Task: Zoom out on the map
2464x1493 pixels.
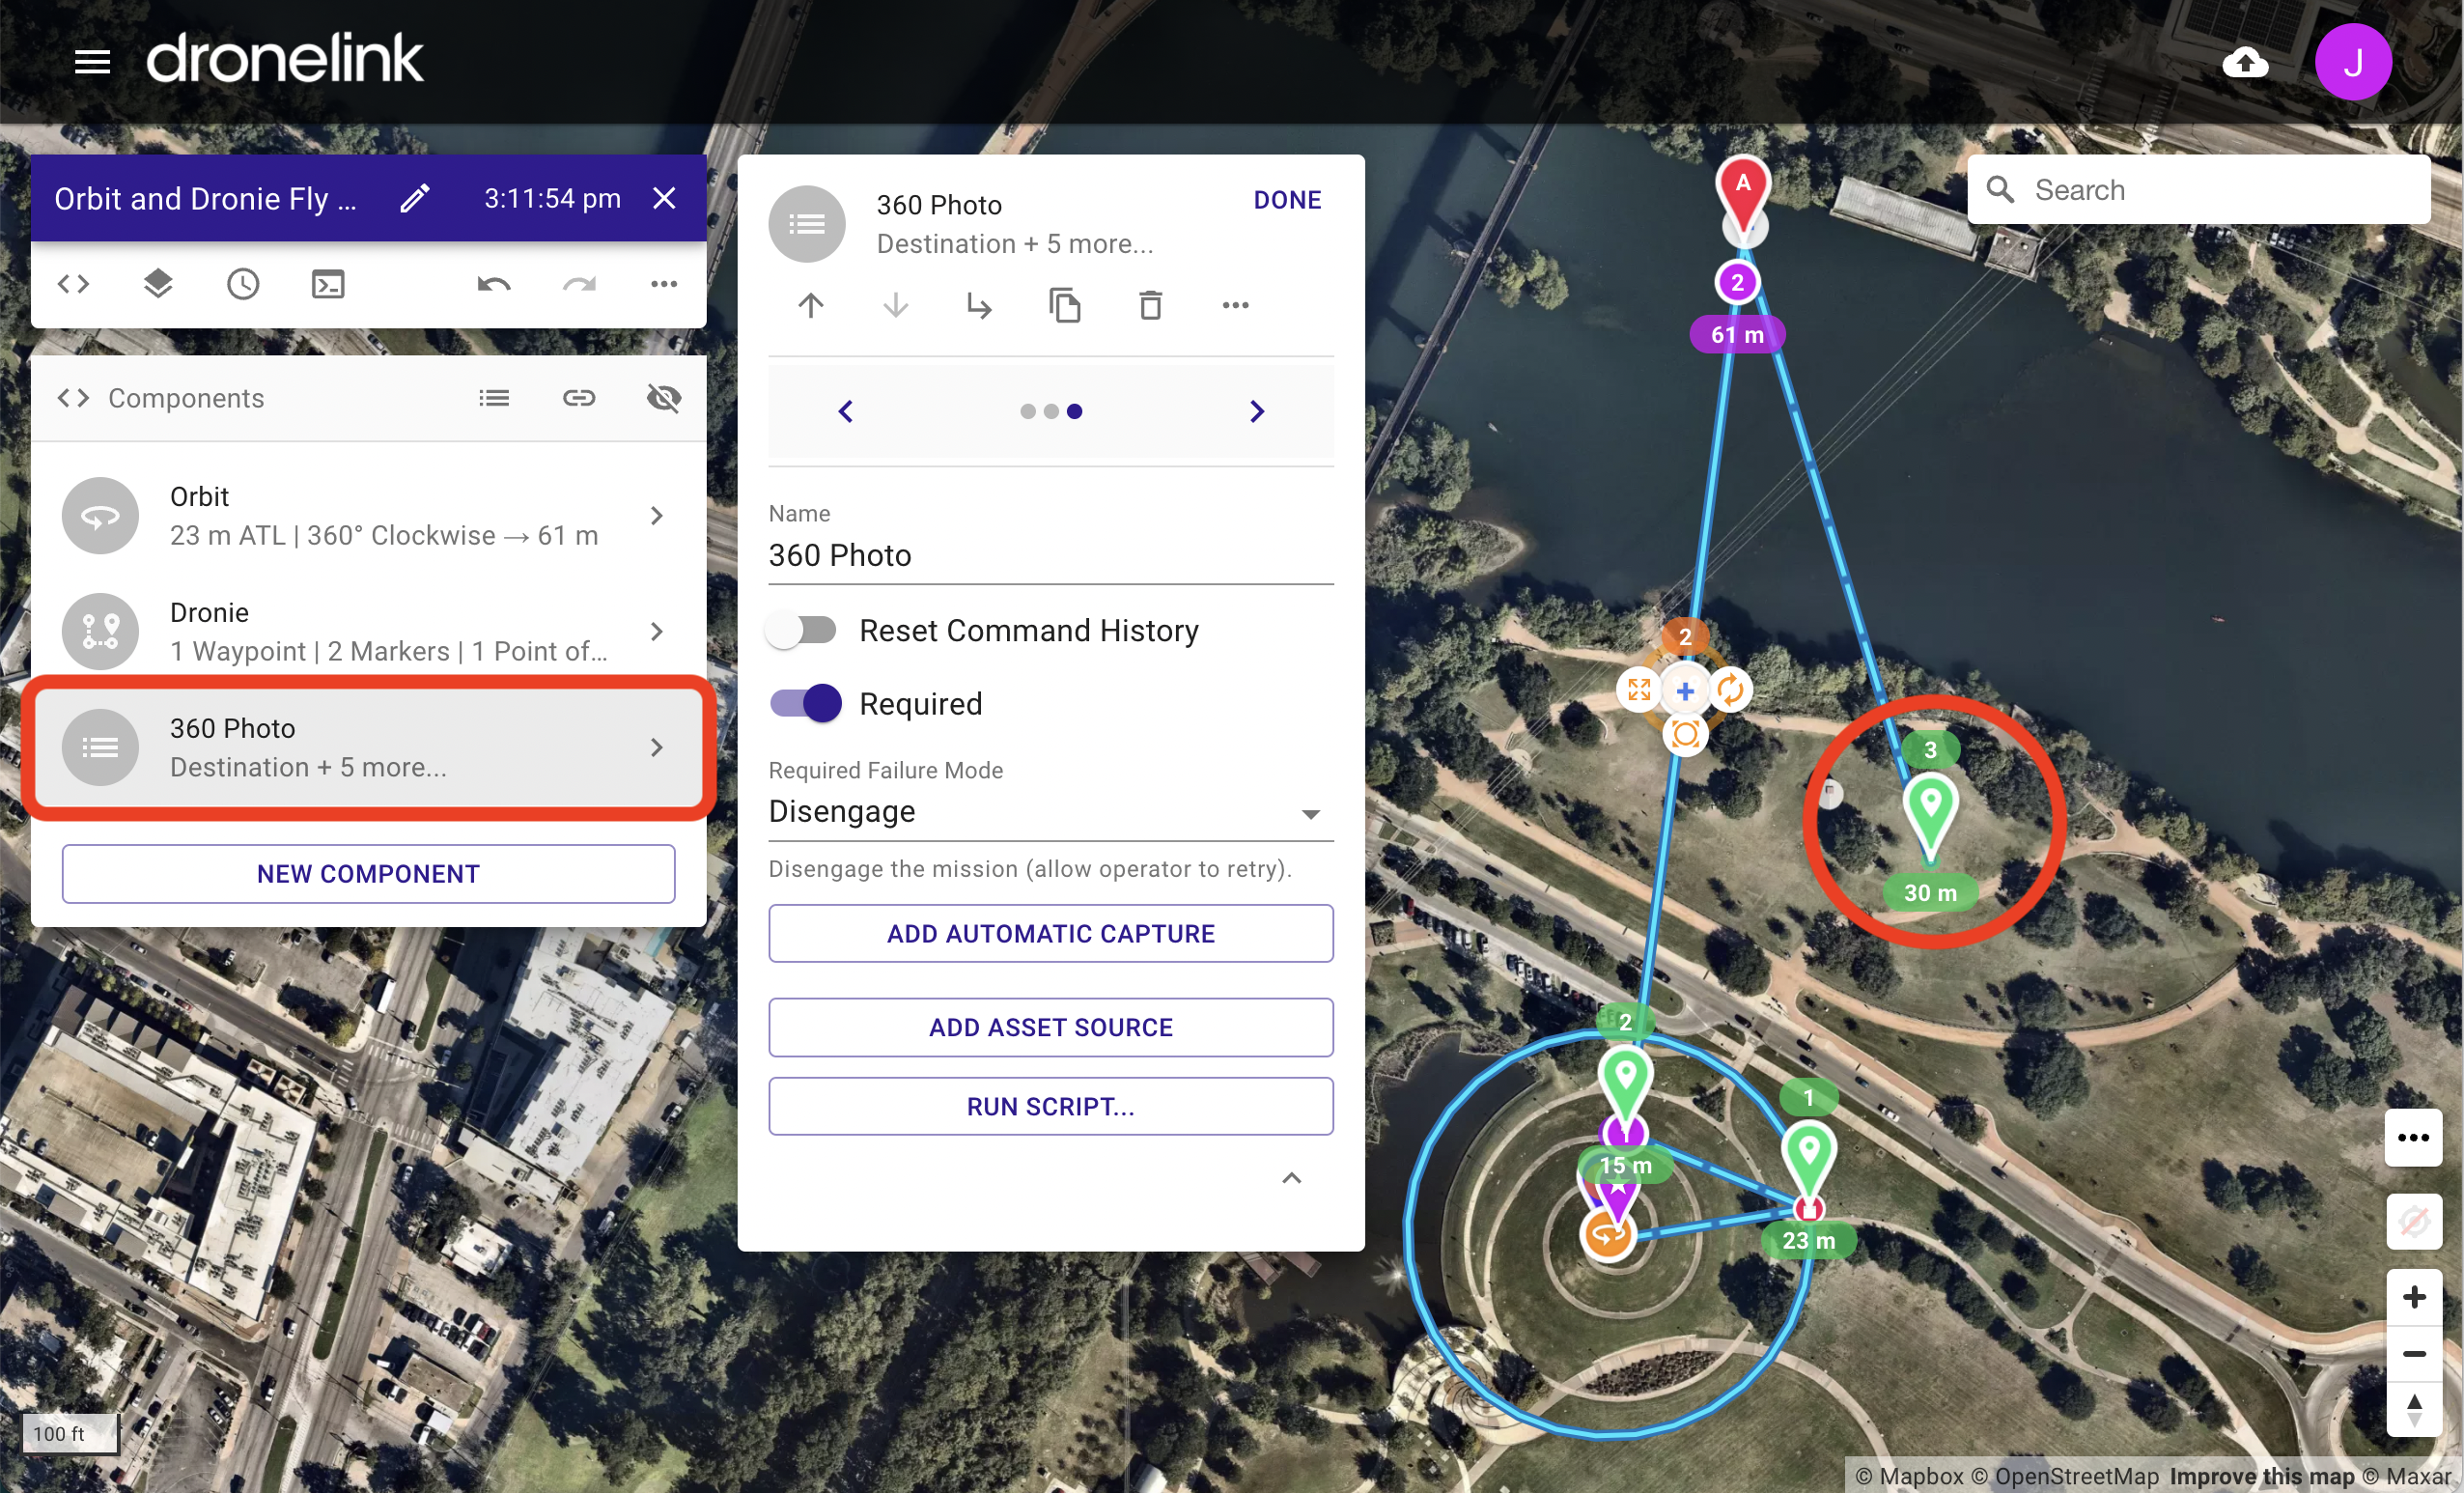Action: [2413, 1354]
